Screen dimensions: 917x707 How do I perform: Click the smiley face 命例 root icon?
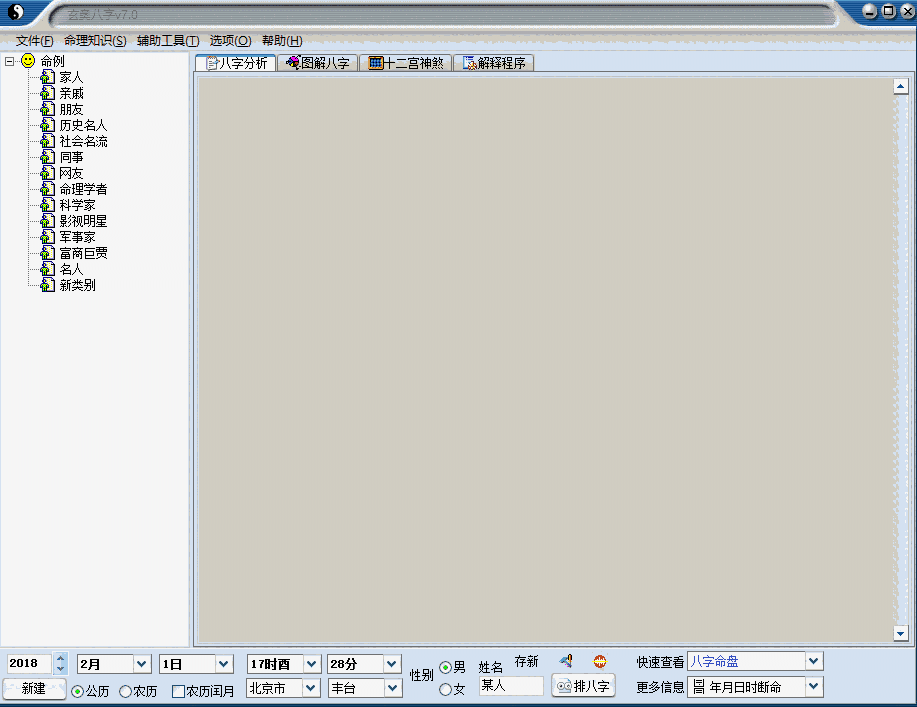pyautogui.click(x=28, y=60)
